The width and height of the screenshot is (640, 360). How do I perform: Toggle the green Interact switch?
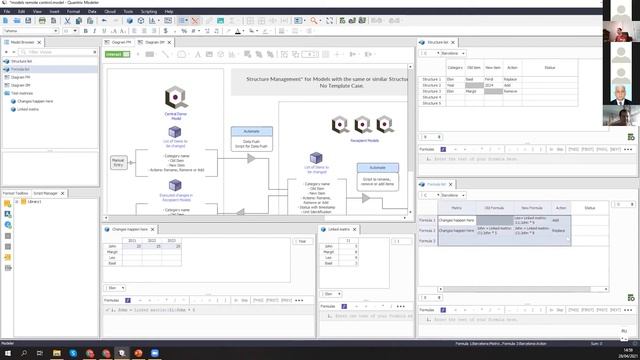point(118,54)
